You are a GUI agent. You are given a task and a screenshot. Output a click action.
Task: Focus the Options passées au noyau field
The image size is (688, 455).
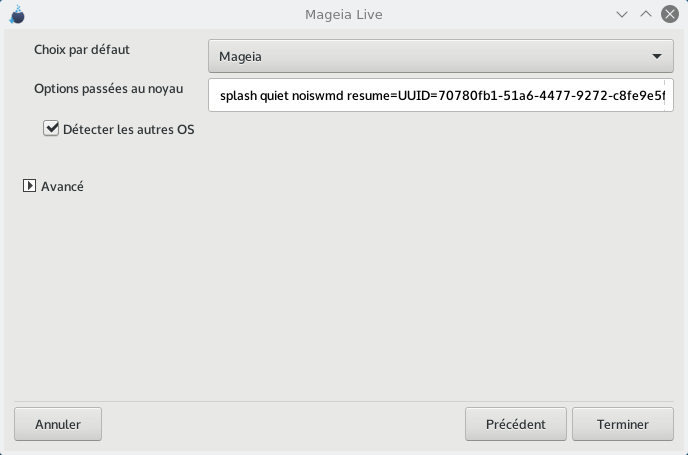441,95
